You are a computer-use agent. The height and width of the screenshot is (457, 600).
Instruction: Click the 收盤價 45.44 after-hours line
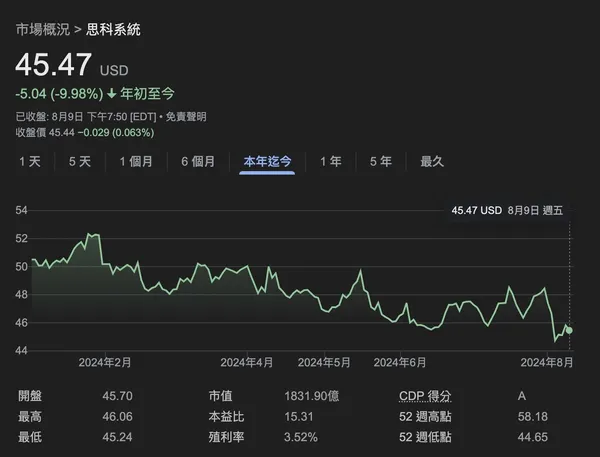pyautogui.click(x=85, y=132)
